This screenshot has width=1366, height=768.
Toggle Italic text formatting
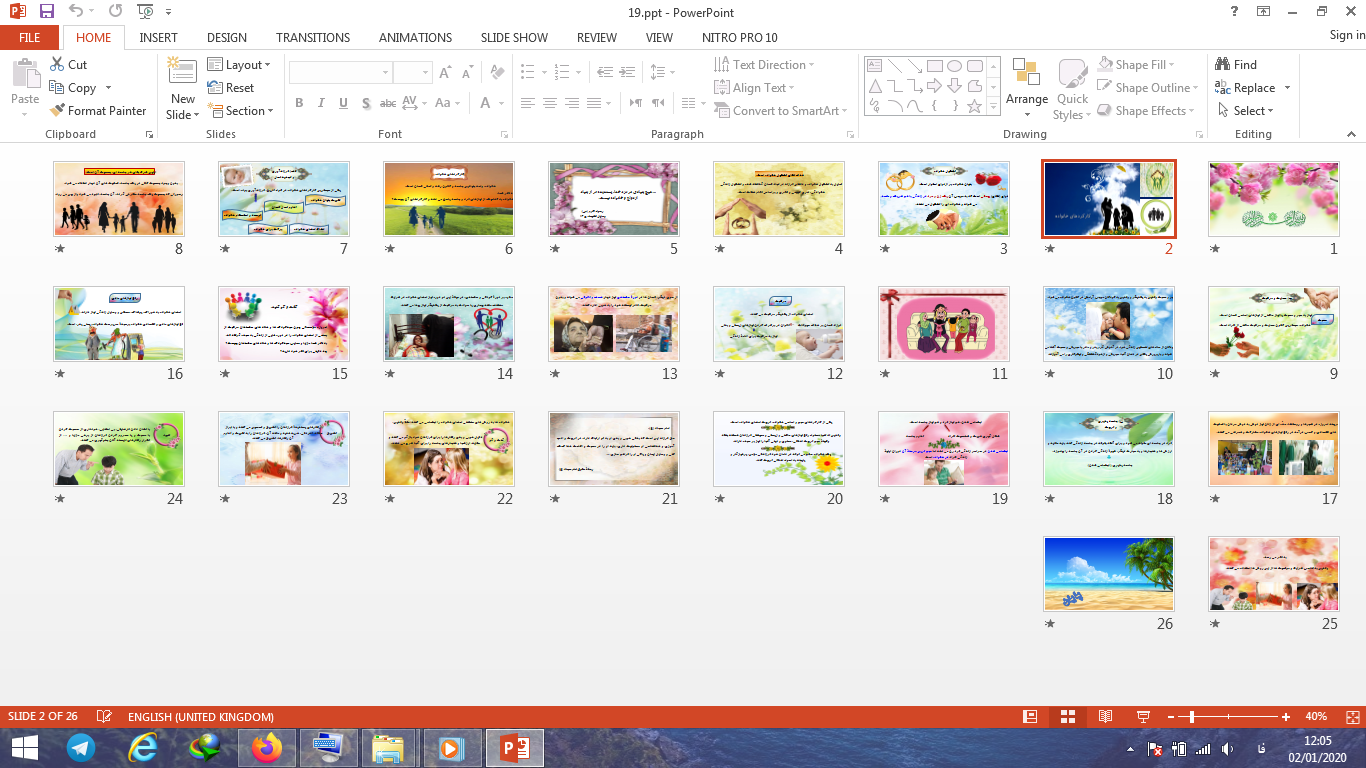[x=321, y=103]
